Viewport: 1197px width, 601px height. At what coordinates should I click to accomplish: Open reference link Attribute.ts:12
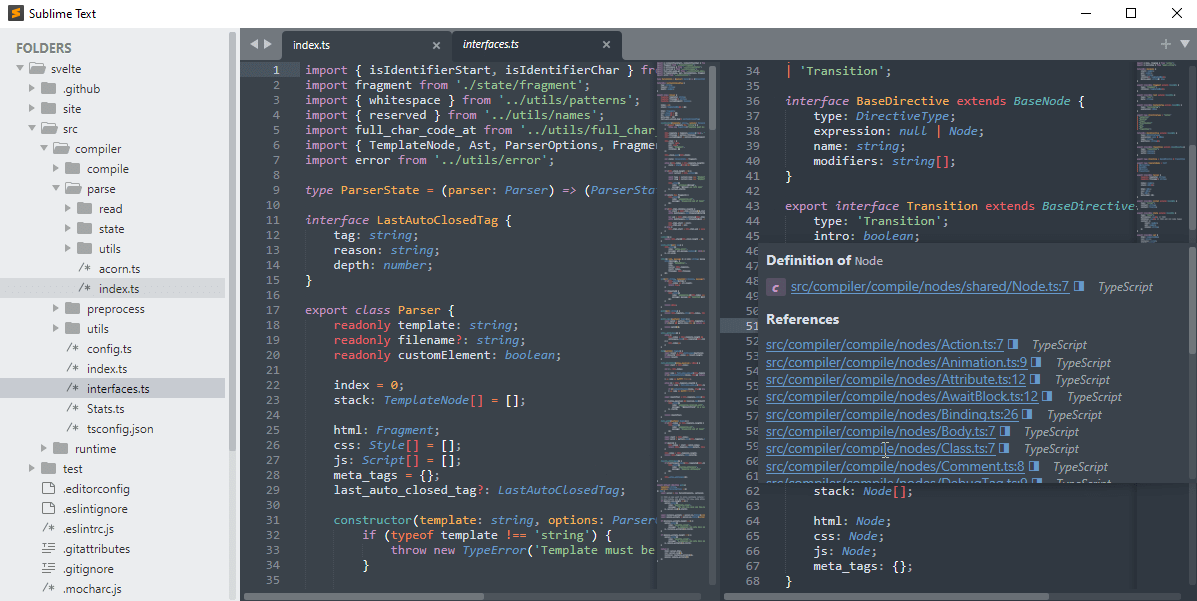tap(895, 380)
